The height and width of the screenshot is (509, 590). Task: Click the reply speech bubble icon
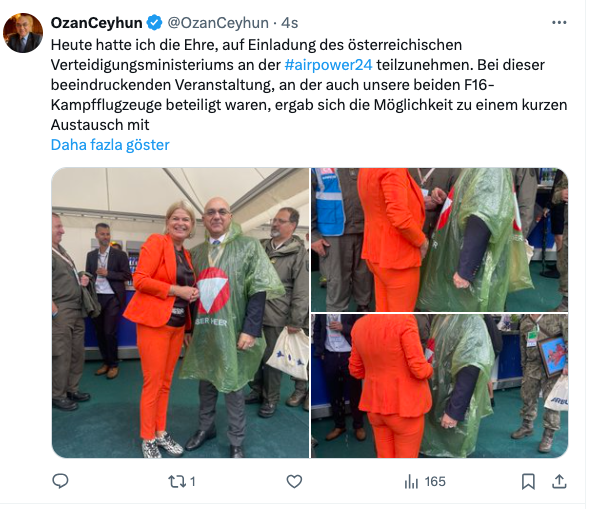click(x=60, y=481)
